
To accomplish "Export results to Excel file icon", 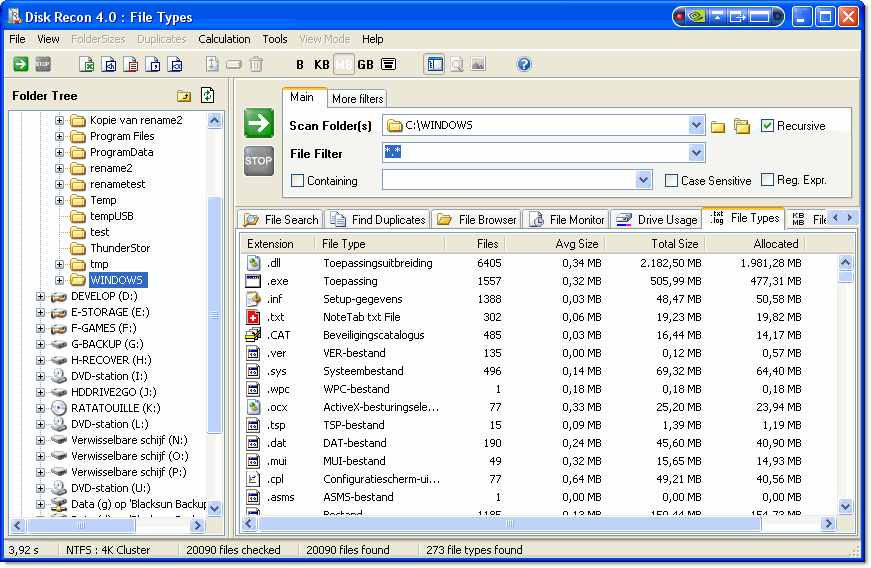I will coord(87,64).
